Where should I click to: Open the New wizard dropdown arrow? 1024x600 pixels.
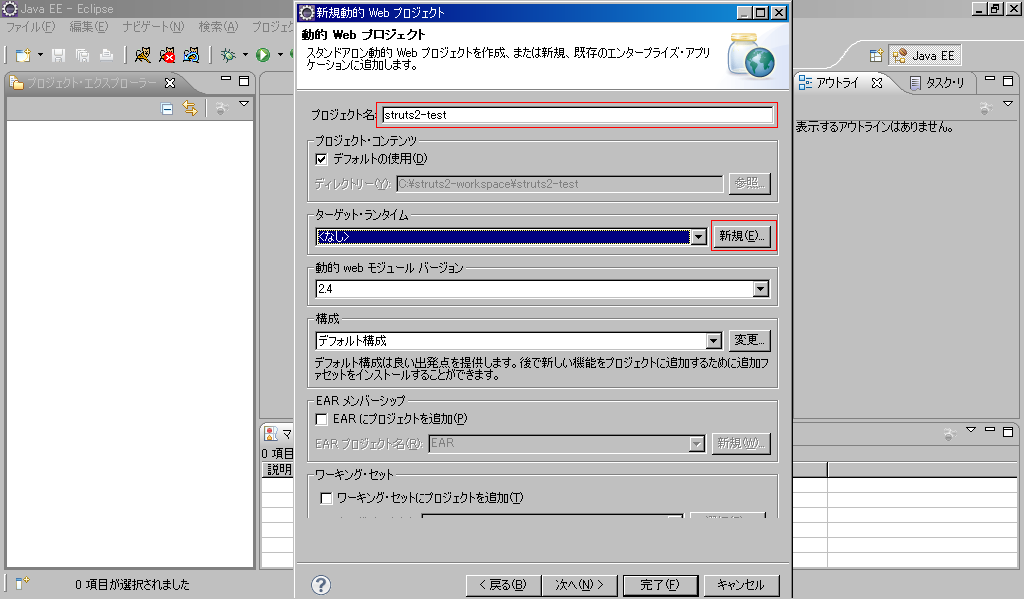click(x=40, y=55)
